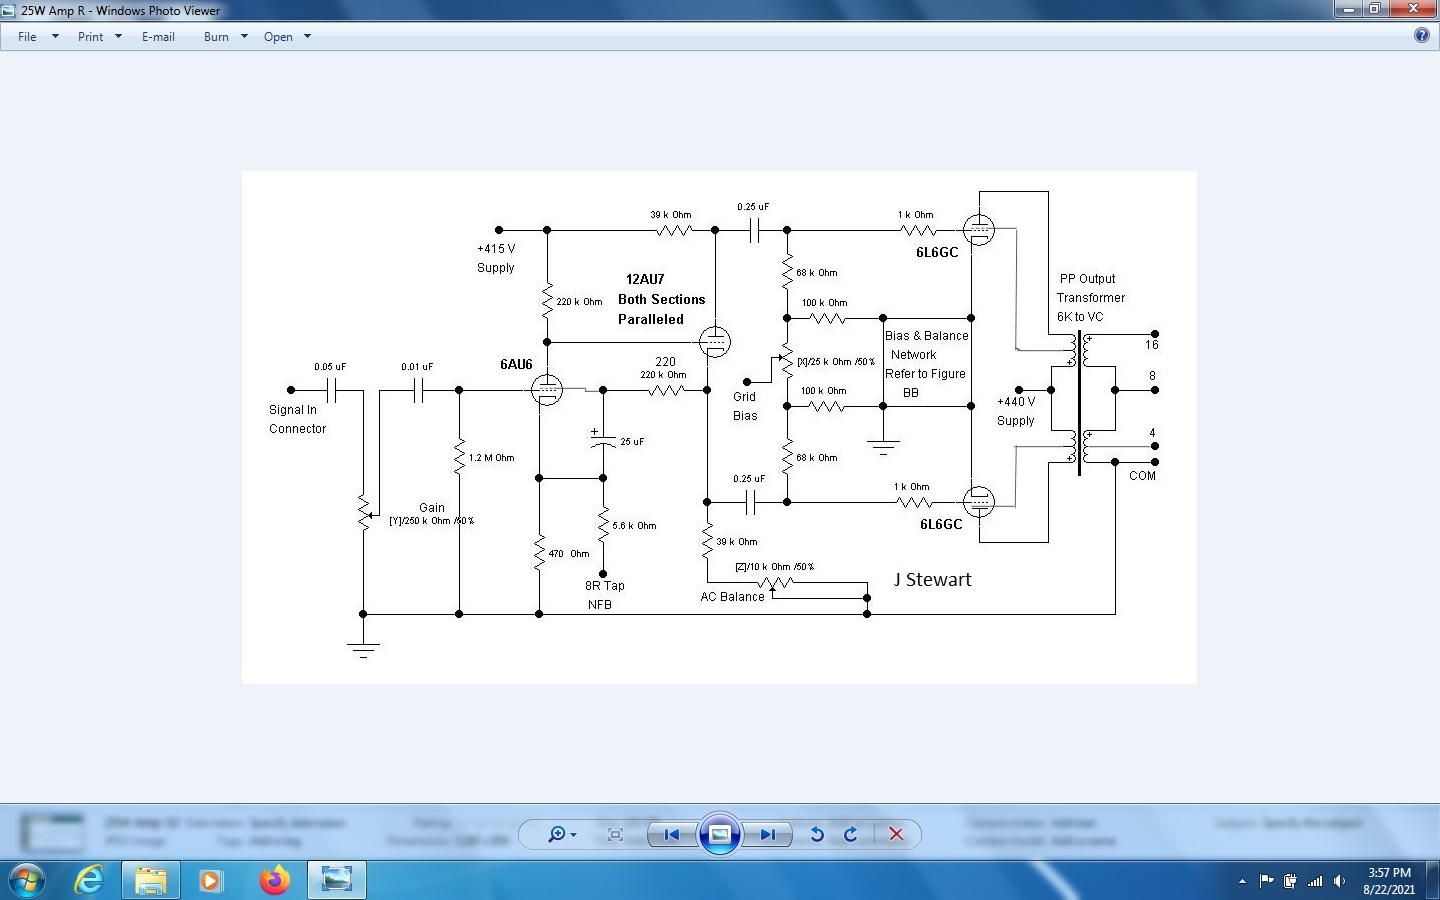1440x900 pixels.
Task: Show hidden tray icons arrow
Action: (1242, 881)
